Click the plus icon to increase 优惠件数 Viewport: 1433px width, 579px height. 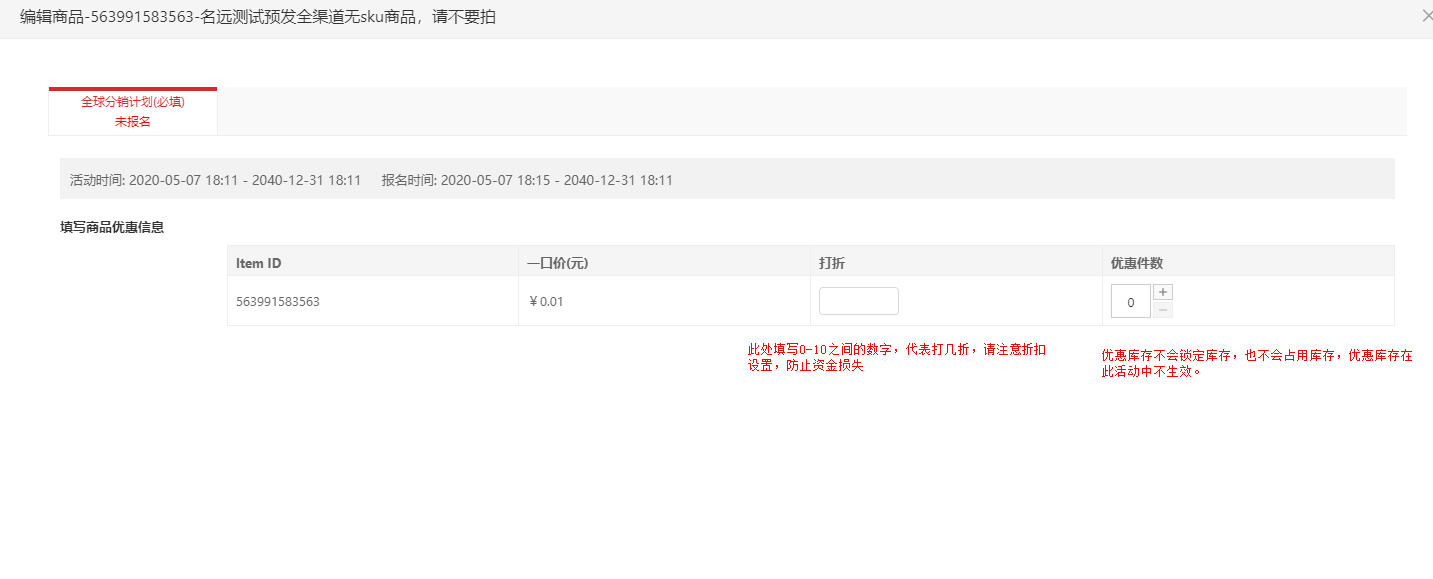tap(1163, 292)
